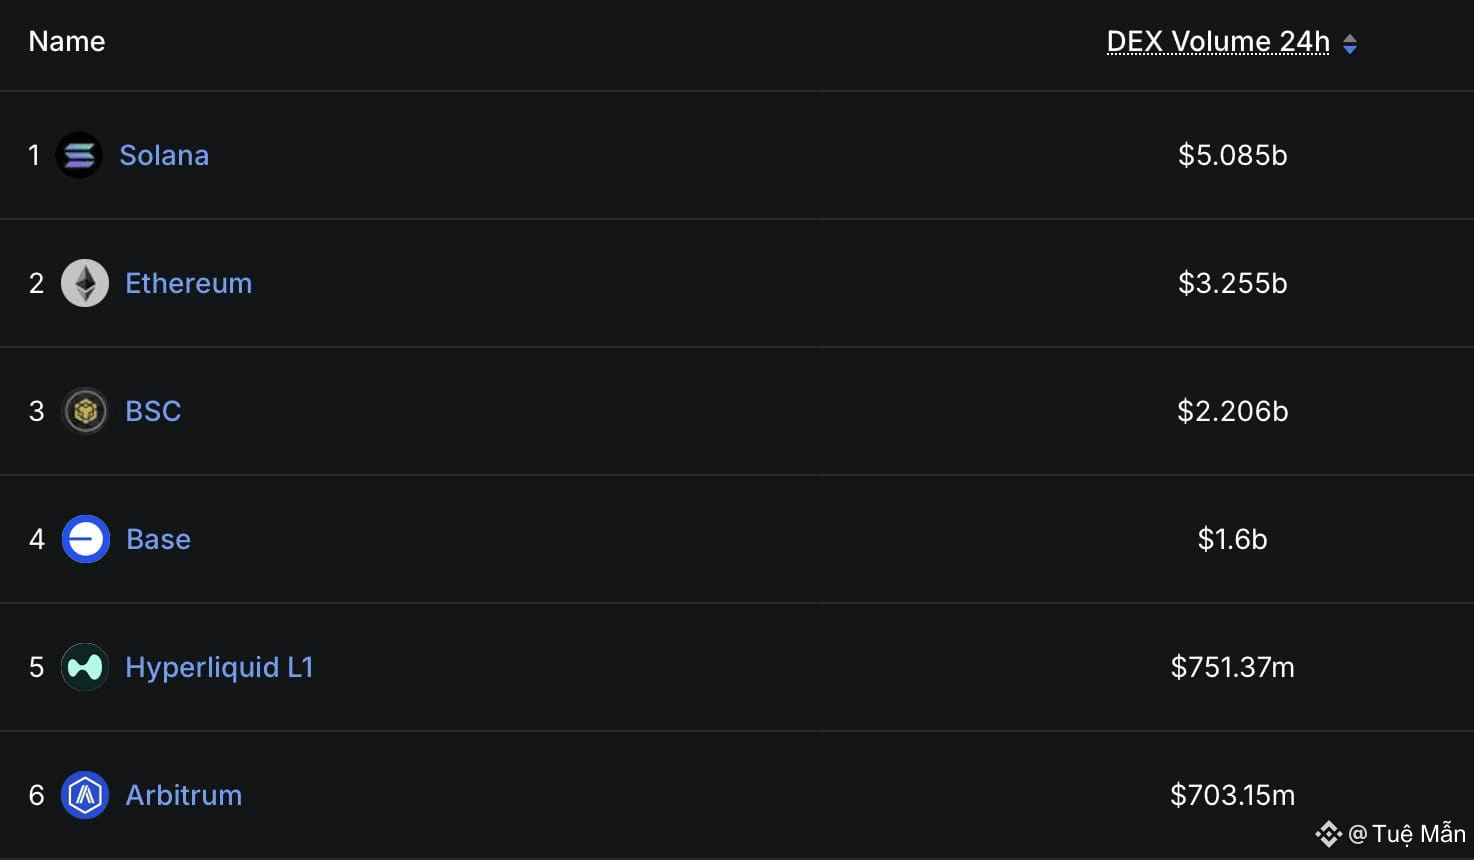Open the Base chain link

158,539
